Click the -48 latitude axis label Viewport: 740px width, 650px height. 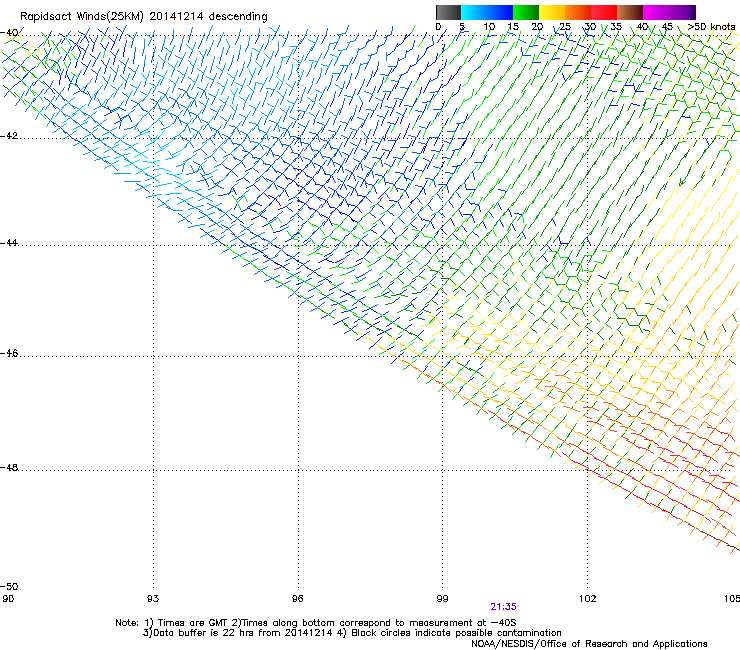pyautogui.click(x=9, y=467)
